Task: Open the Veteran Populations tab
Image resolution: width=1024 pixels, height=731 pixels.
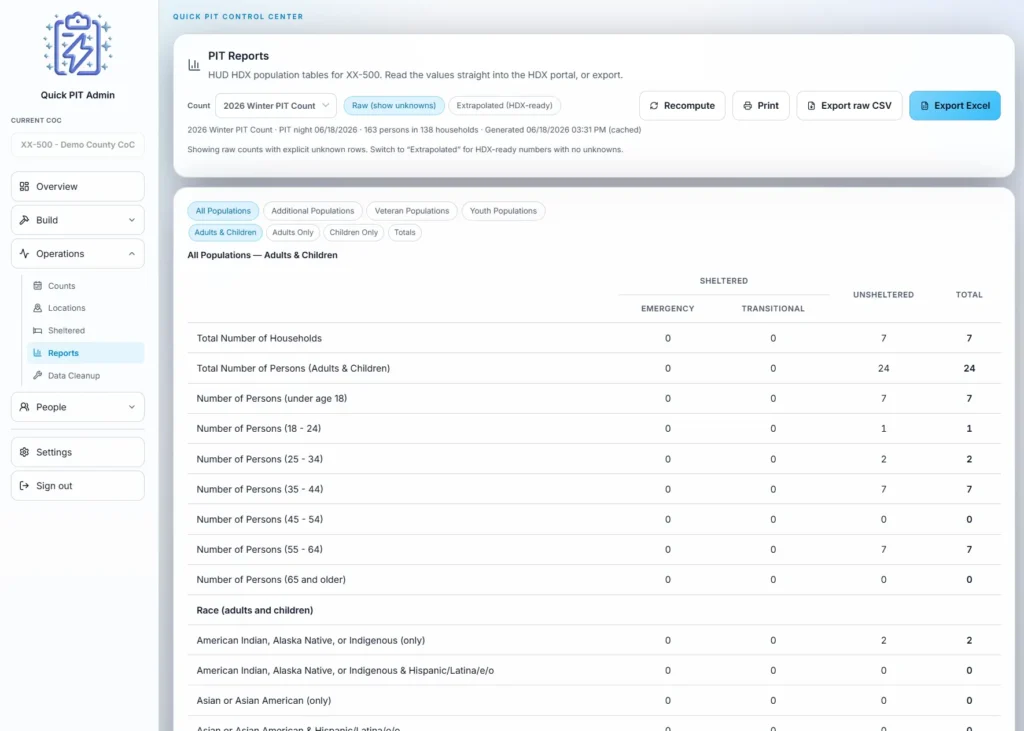Action: [x=412, y=211]
